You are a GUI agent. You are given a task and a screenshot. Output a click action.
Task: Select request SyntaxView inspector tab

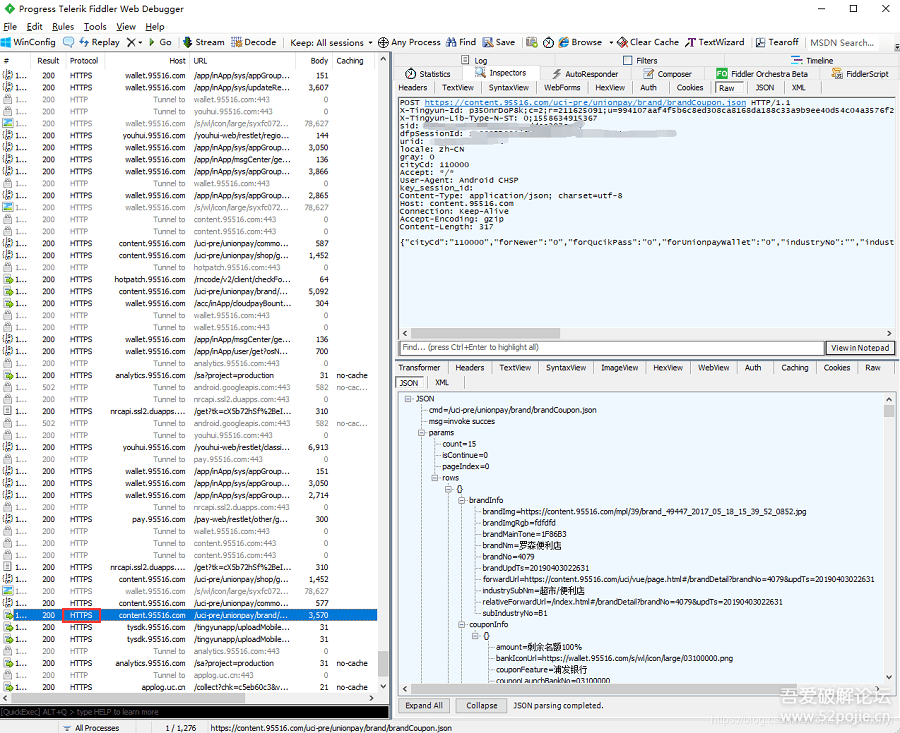coord(509,88)
